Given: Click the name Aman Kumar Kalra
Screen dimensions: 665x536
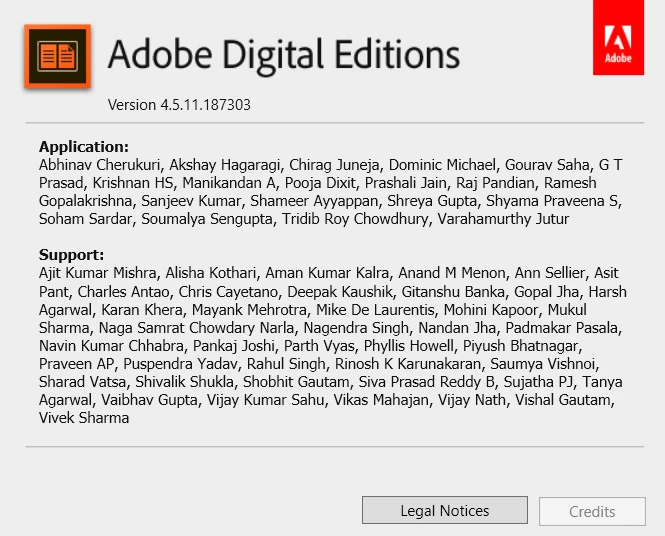Looking at the screenshot, I should [327, 273].
